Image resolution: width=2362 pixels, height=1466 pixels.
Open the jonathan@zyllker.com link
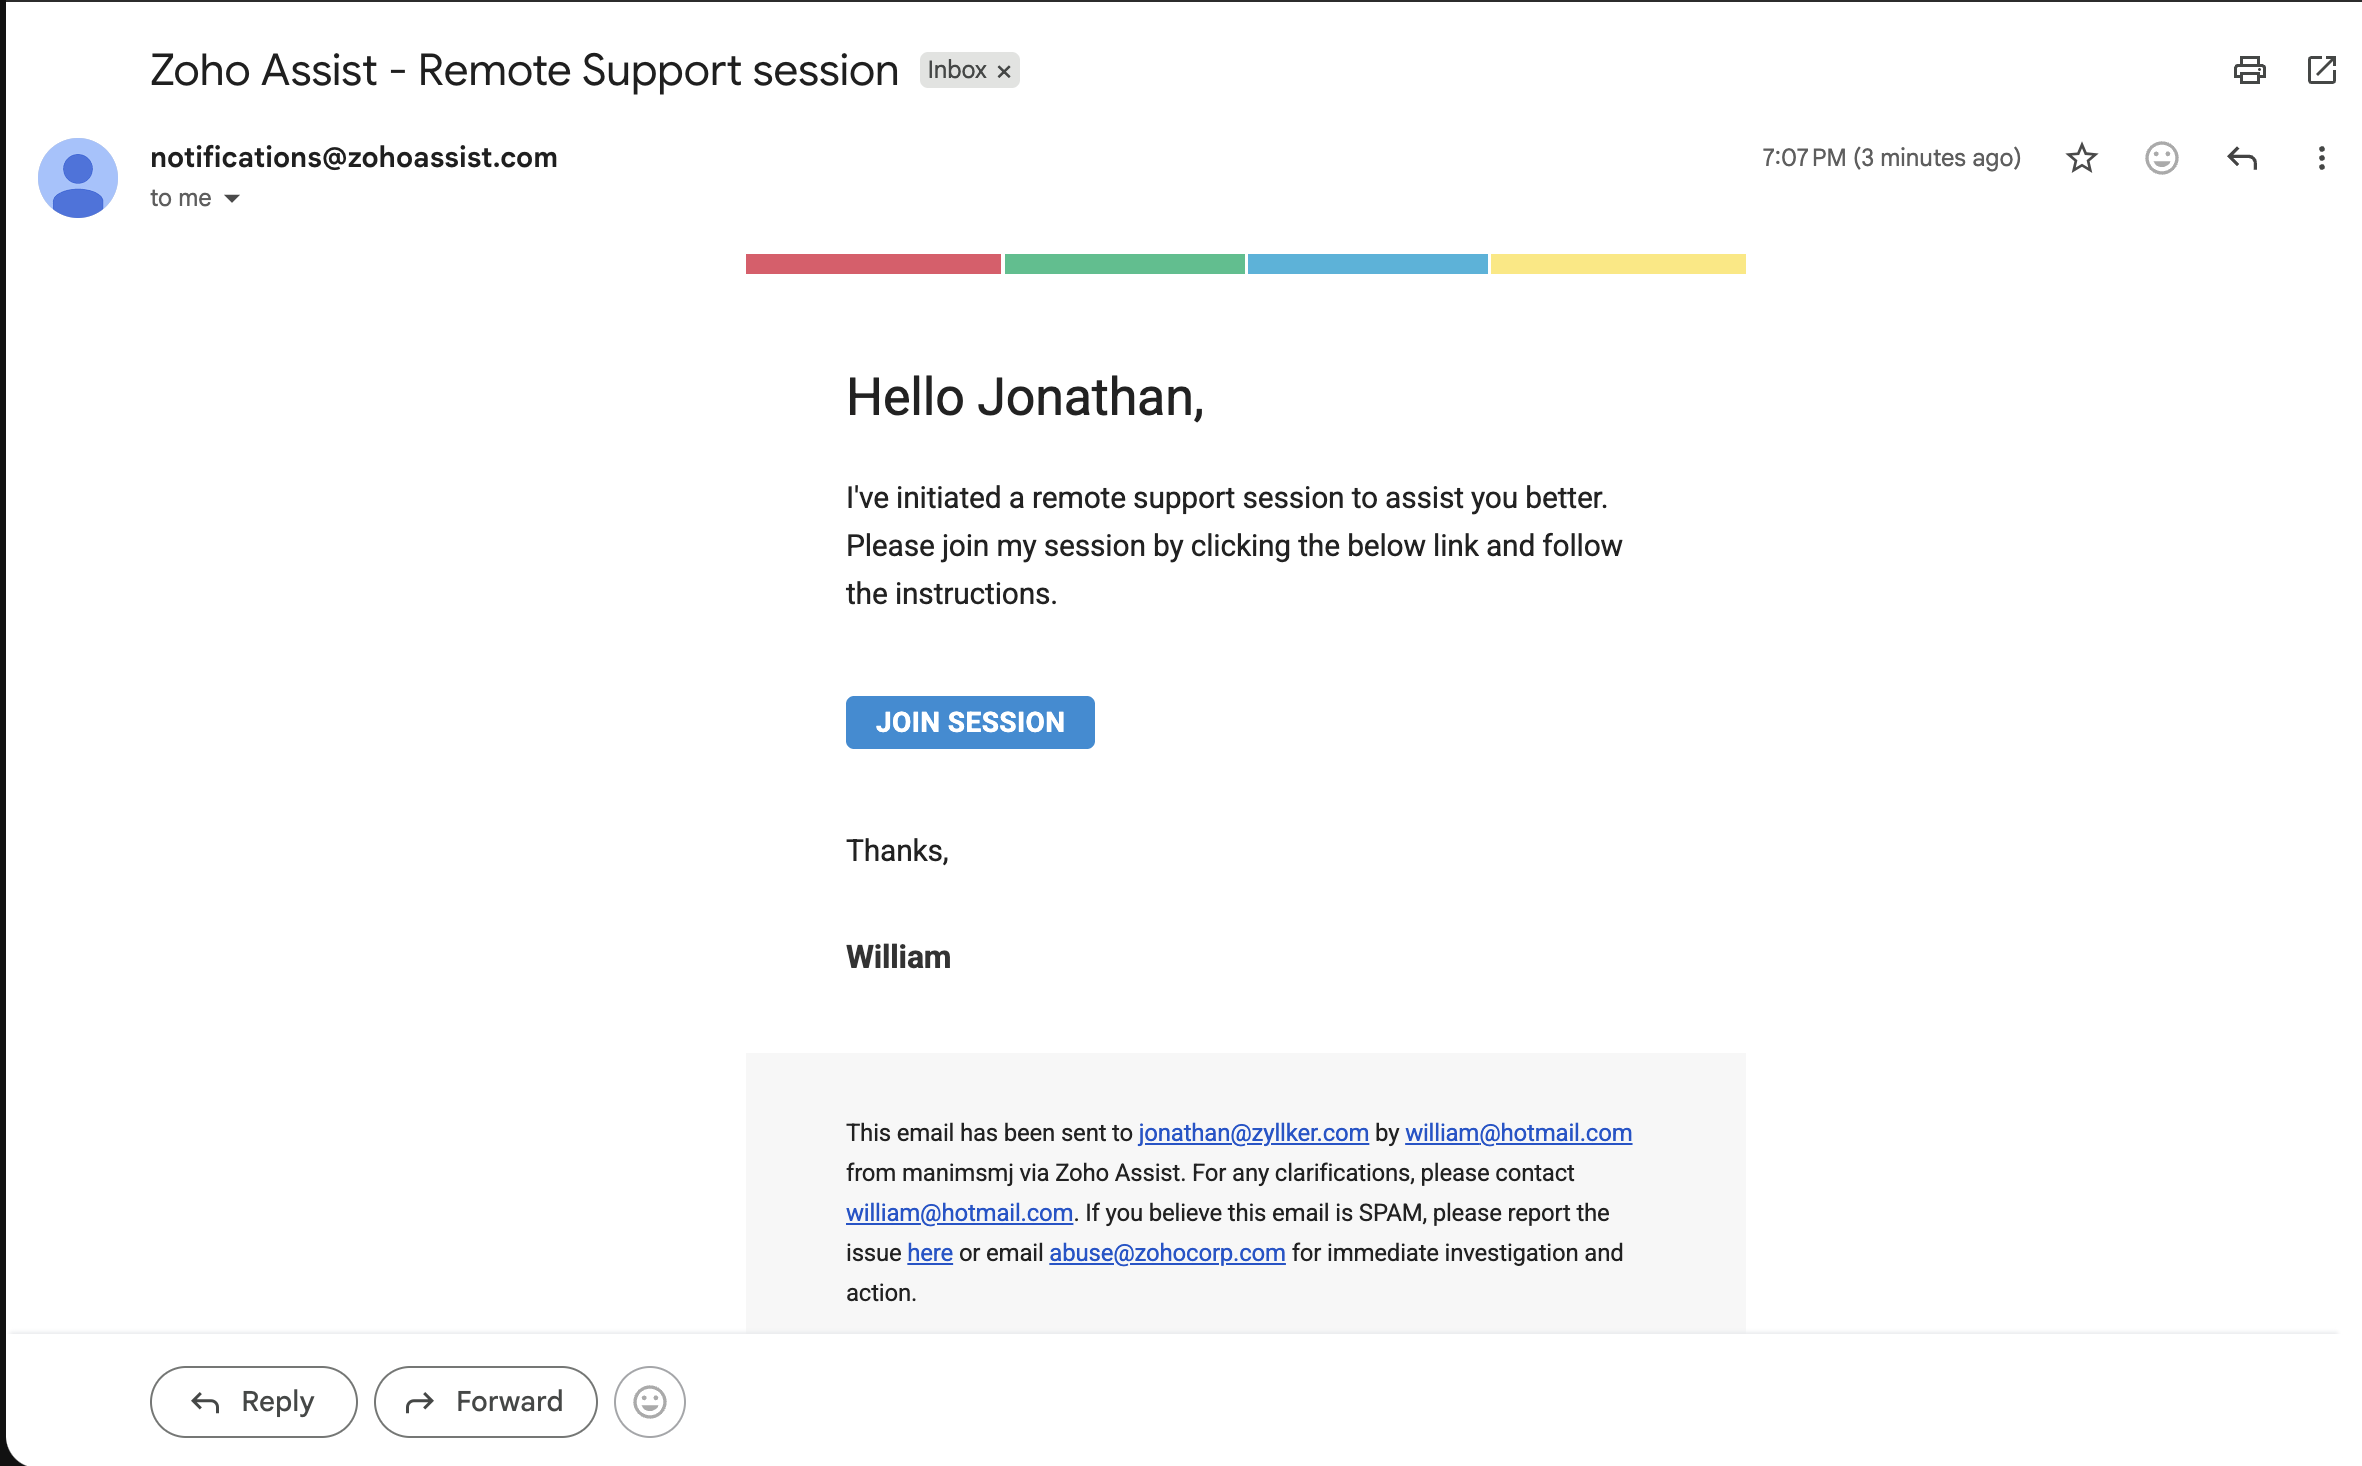pyautogui.click(x=1253, y=1133)
